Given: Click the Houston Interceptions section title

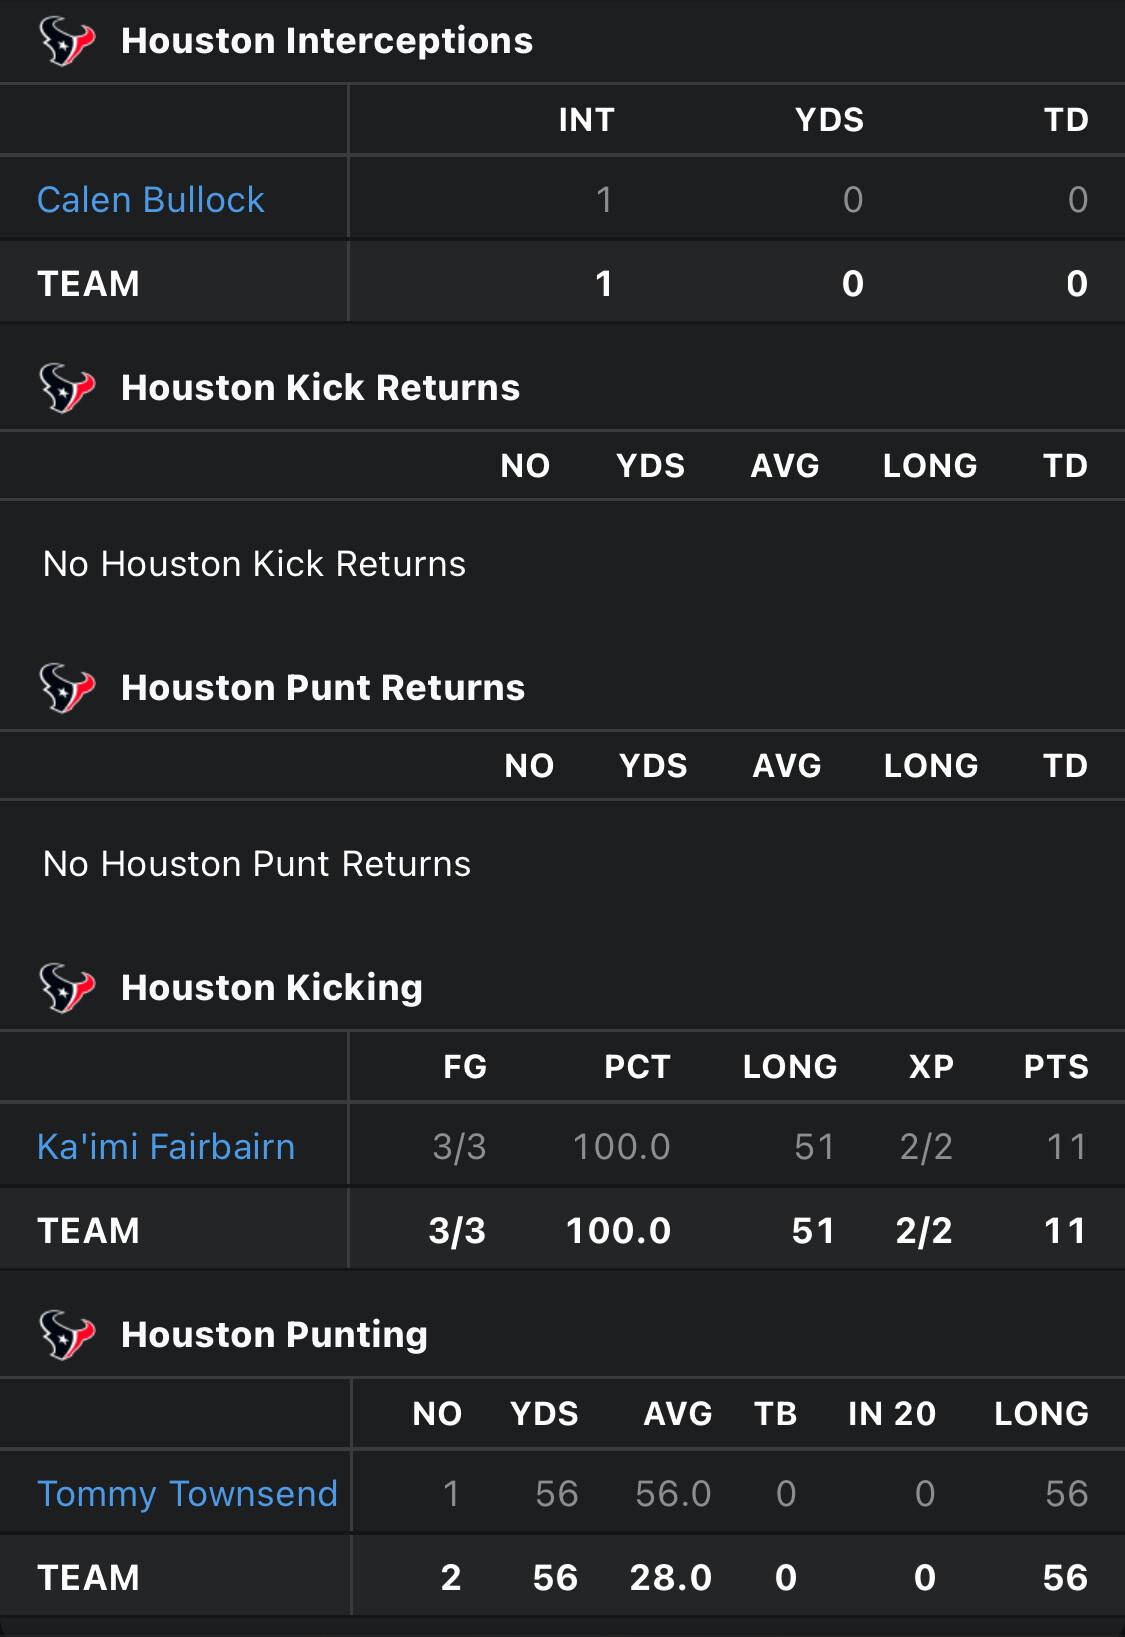Looking at the screenshot, I should (327, 41).
